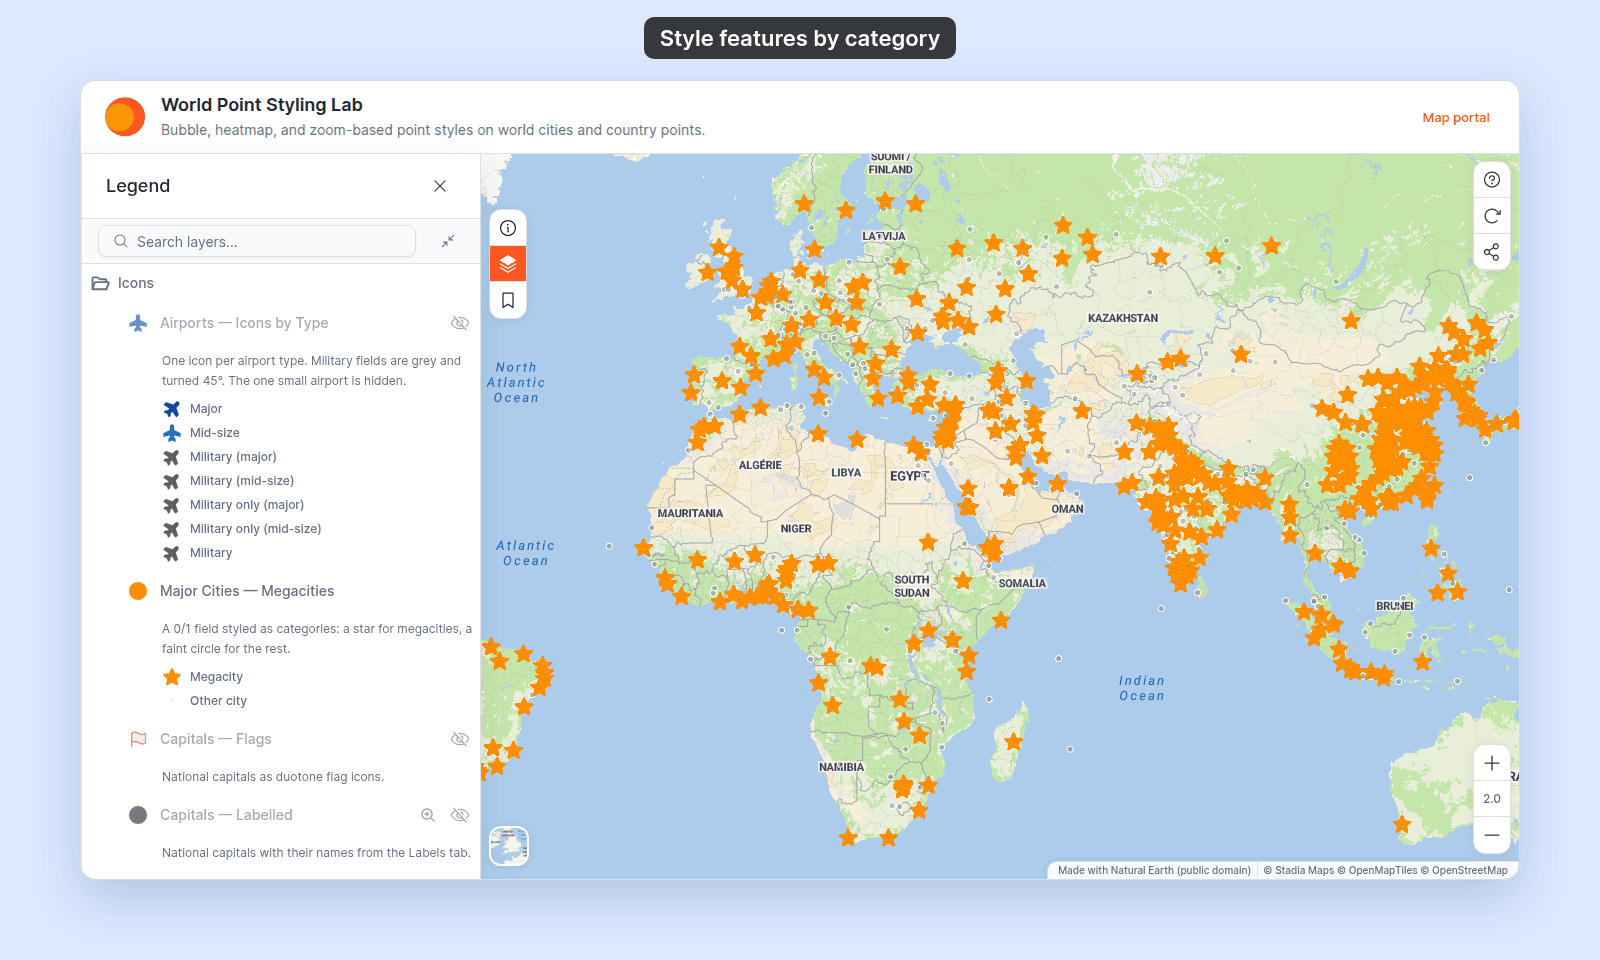Open the bookmarks button on map
Image resolution: width=1600 pixels, height=960 pixels.
pyautogui.click(x=508, y=300)
